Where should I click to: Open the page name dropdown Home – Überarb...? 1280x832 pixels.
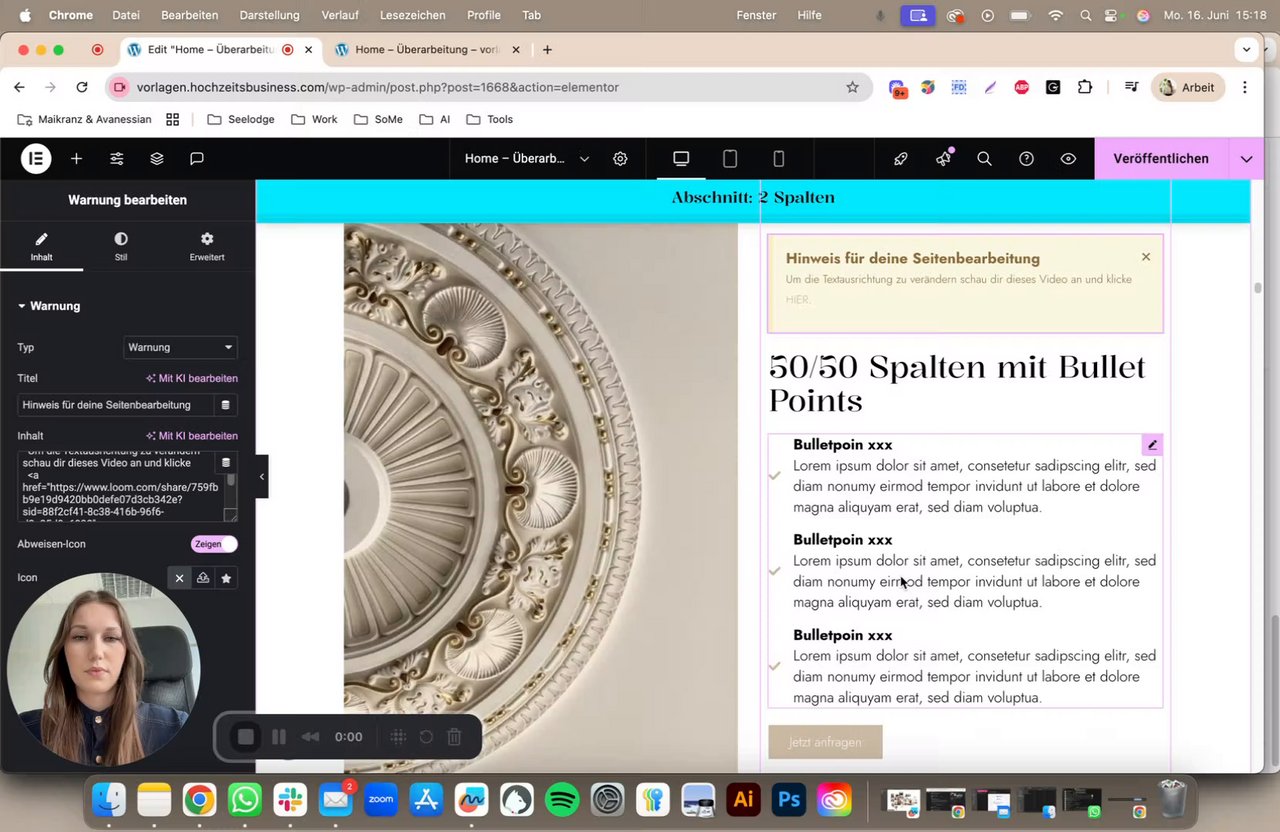pos(527,158)
